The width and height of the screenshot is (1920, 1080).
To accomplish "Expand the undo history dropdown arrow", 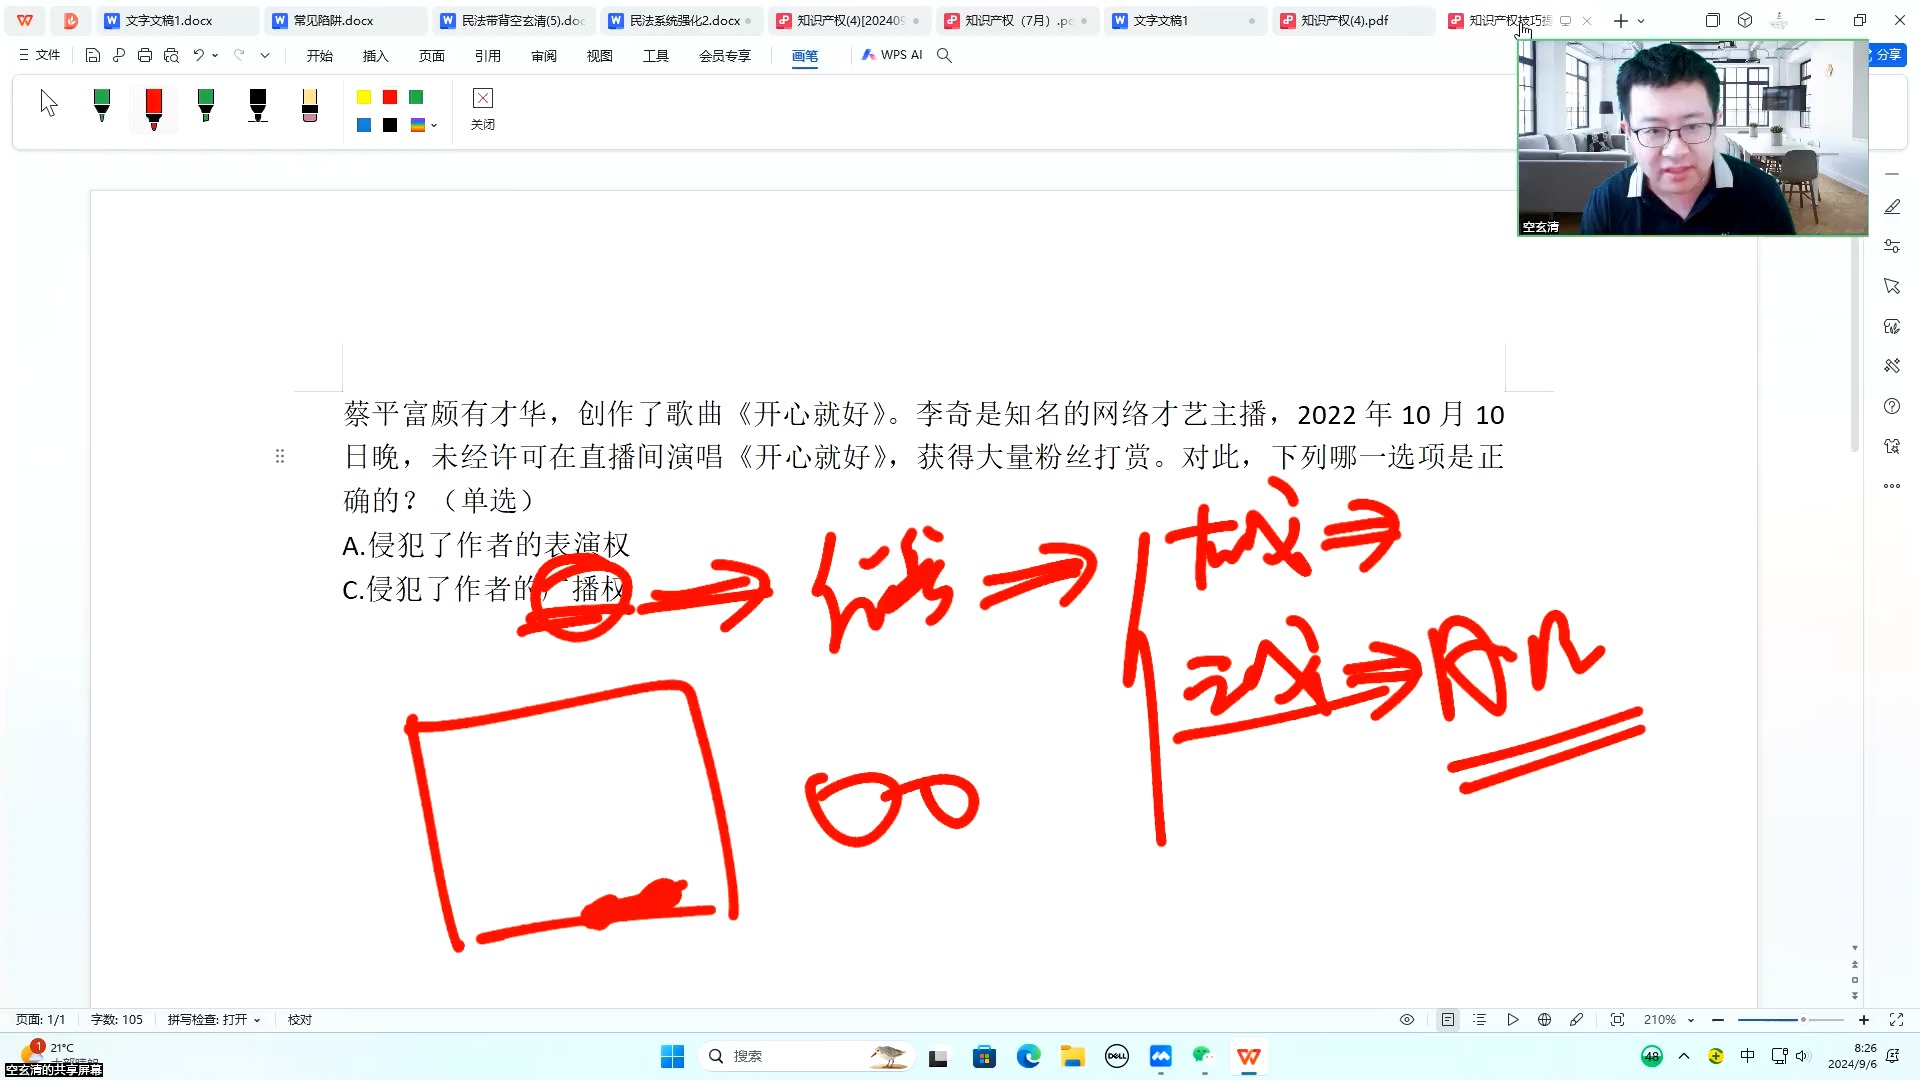I will 215,56.
